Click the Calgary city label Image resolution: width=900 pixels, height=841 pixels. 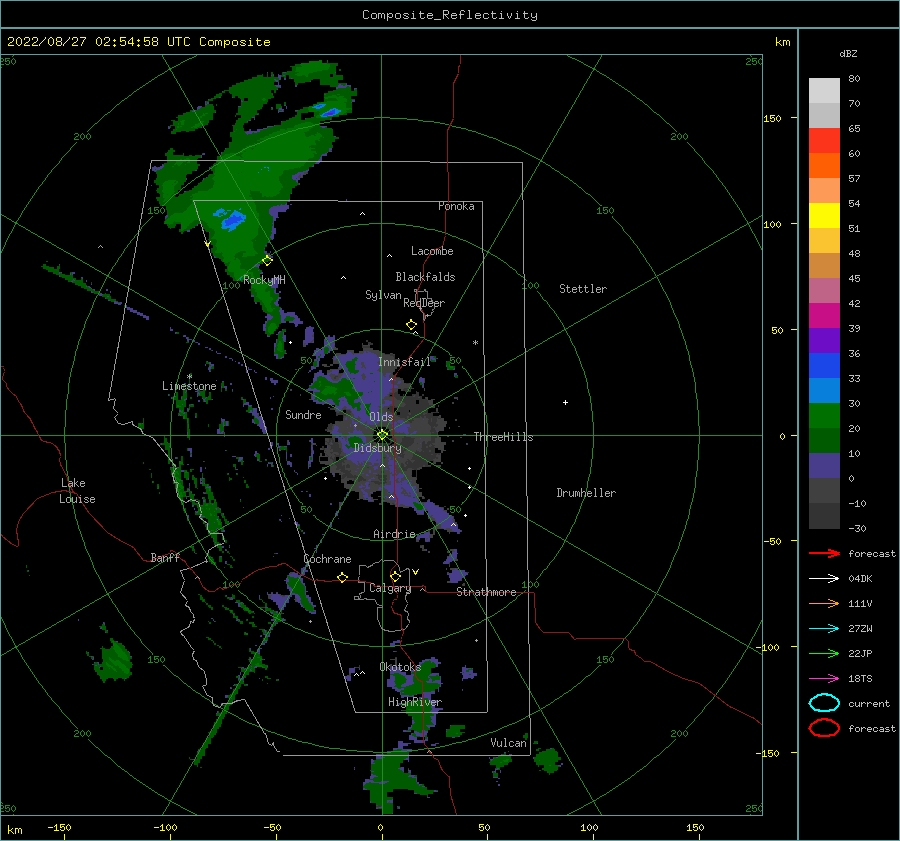390,588
